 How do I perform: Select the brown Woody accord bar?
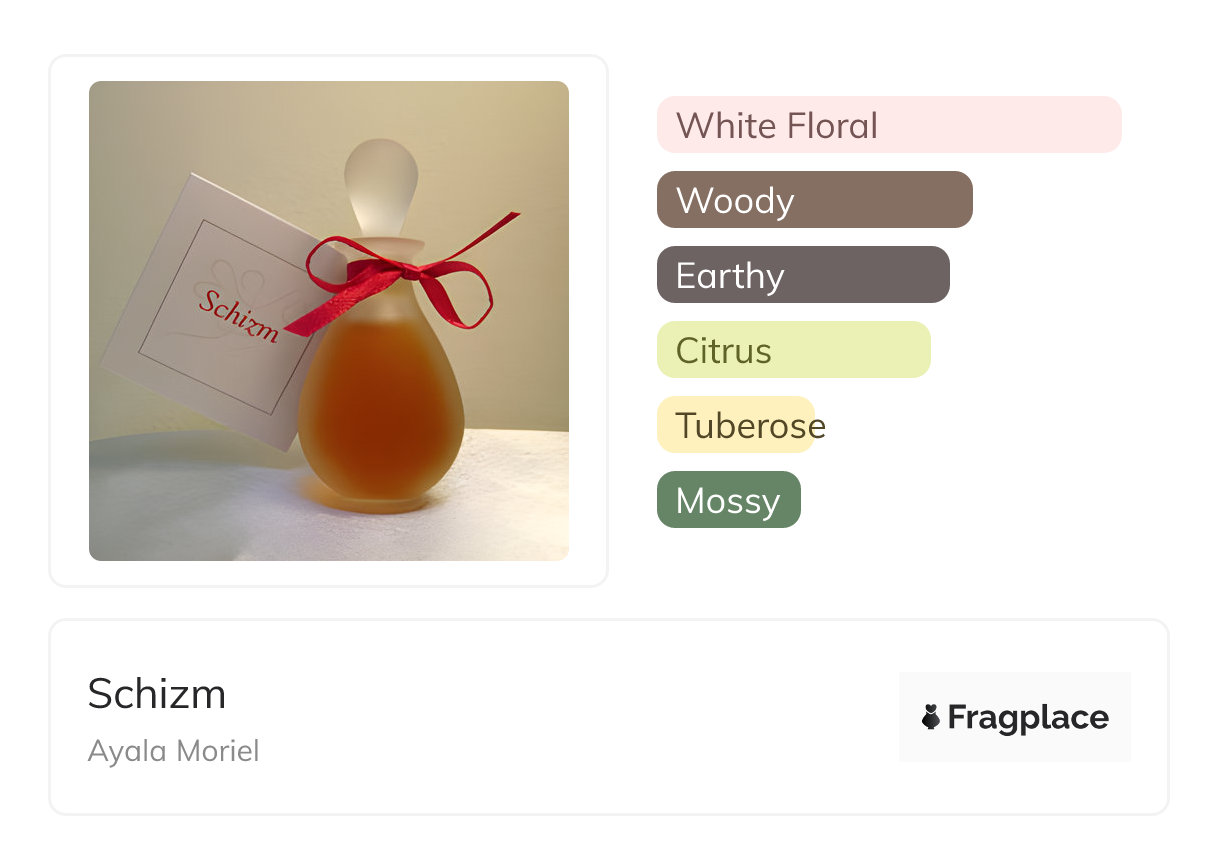pos(815,200)
